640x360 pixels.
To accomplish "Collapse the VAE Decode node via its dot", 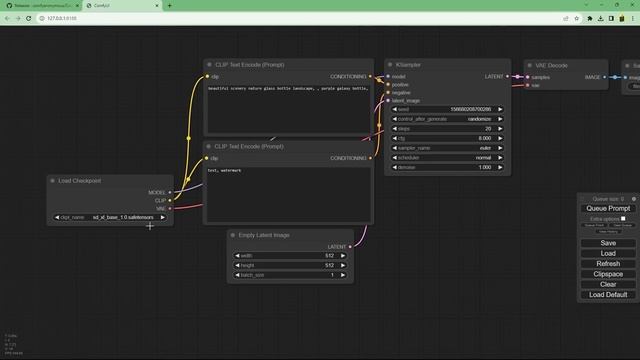I will point(529,65).
